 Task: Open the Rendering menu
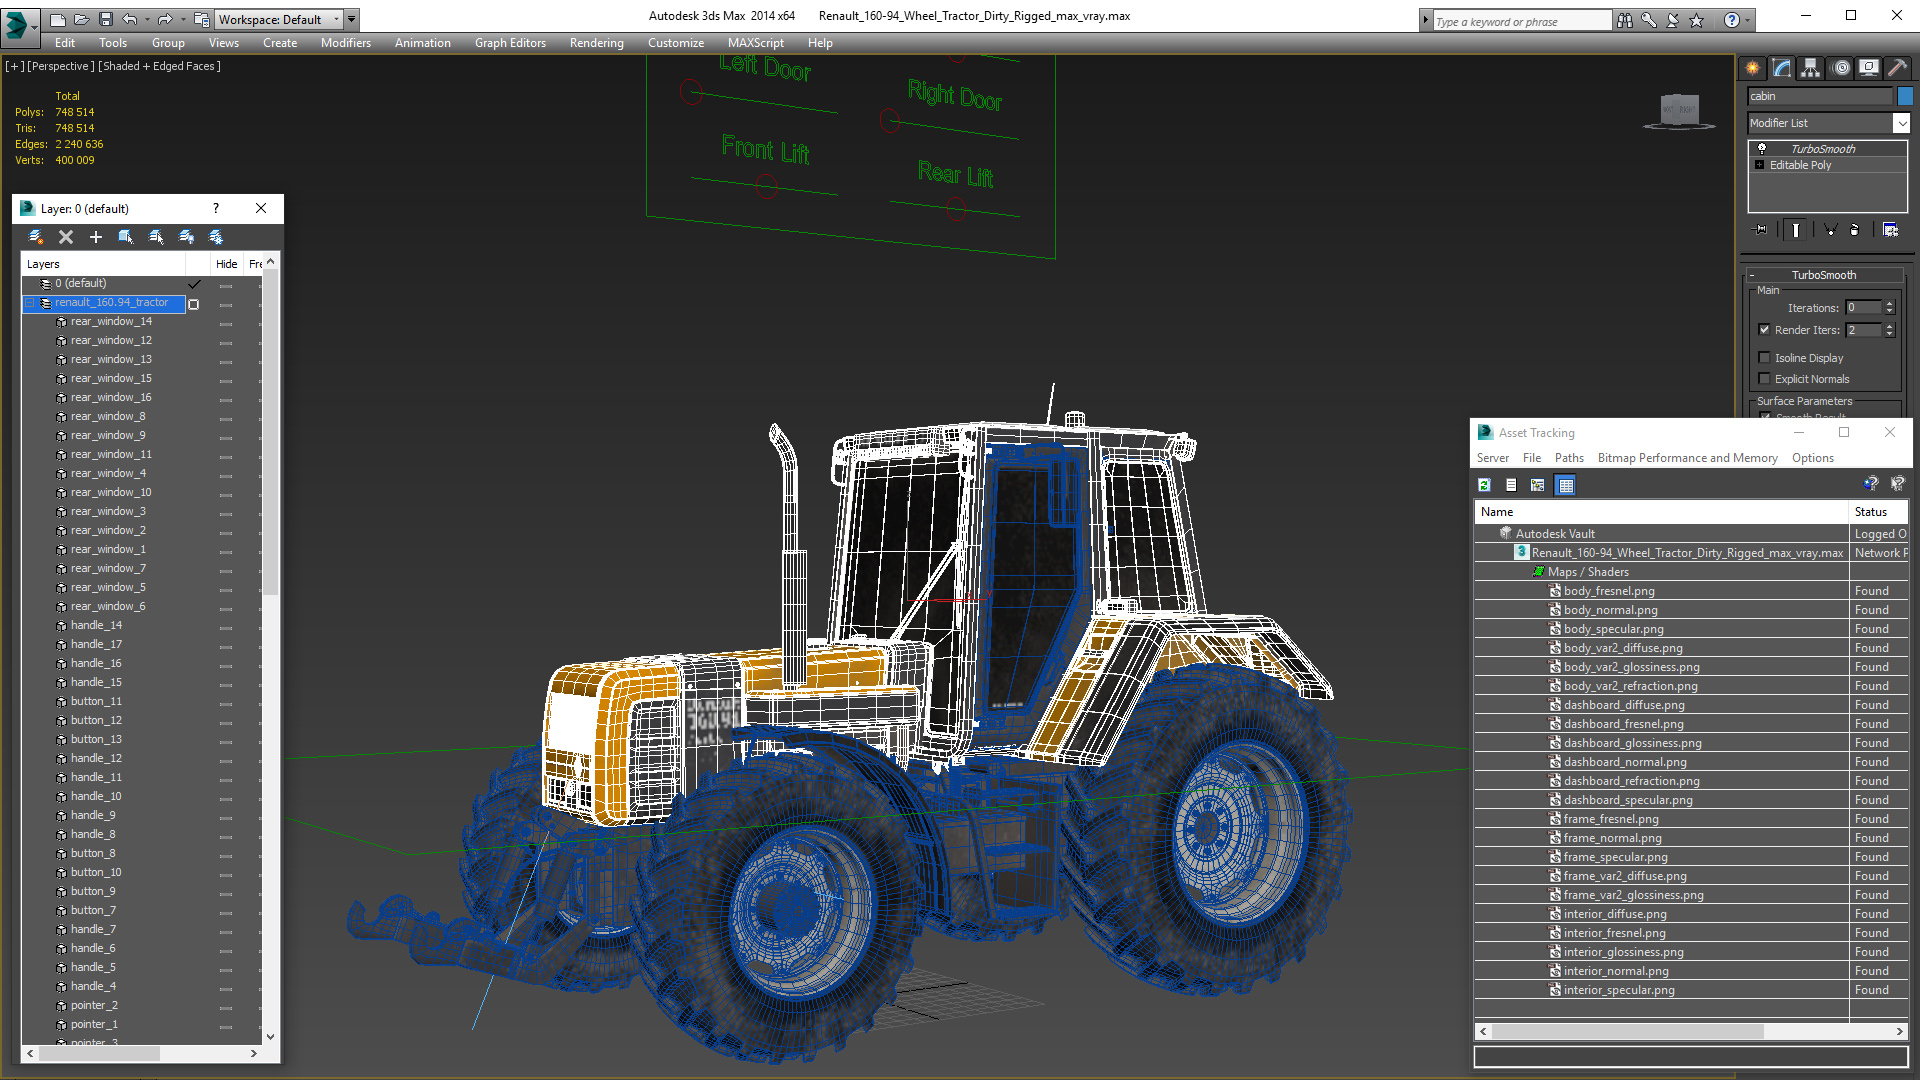coord(596,43)
